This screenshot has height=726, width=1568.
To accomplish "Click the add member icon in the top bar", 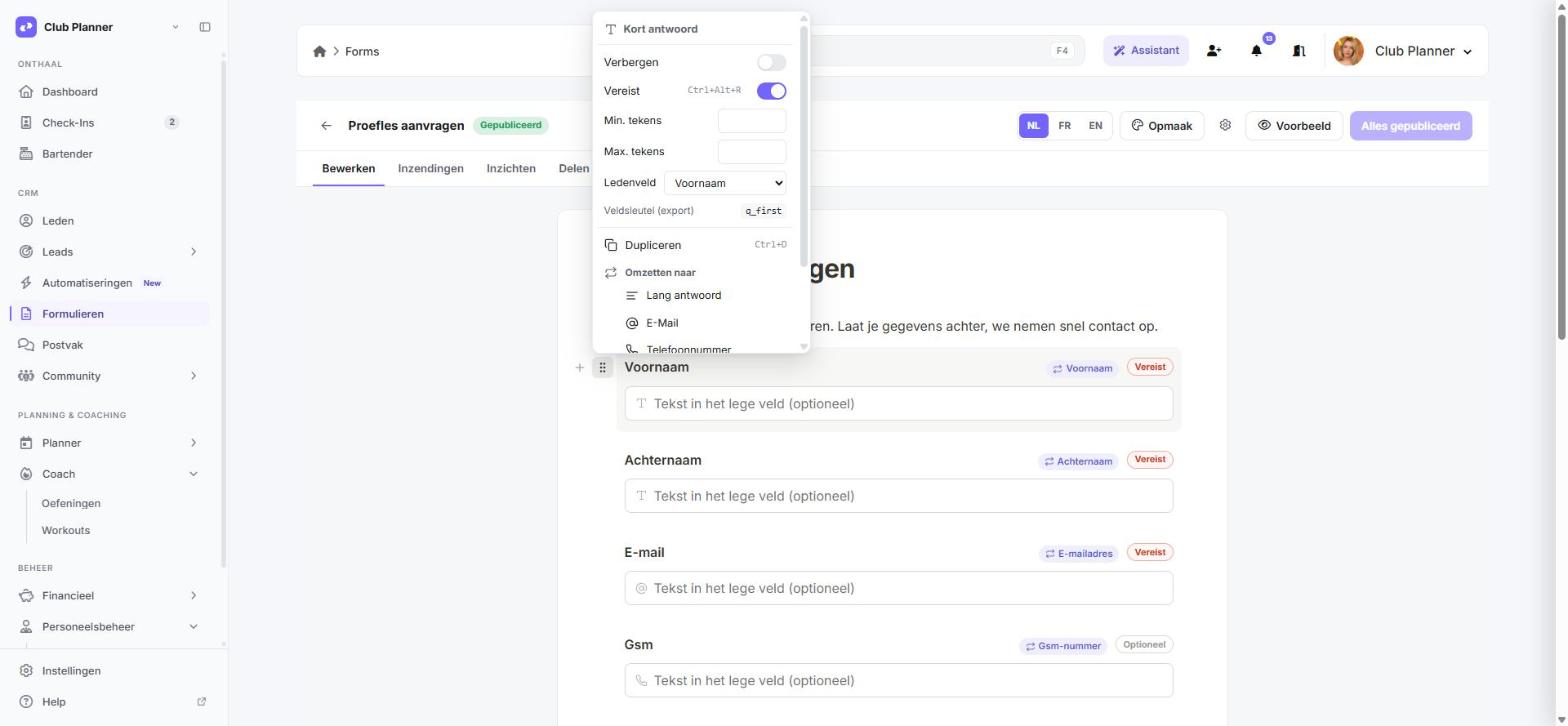I will [1214, 51].
